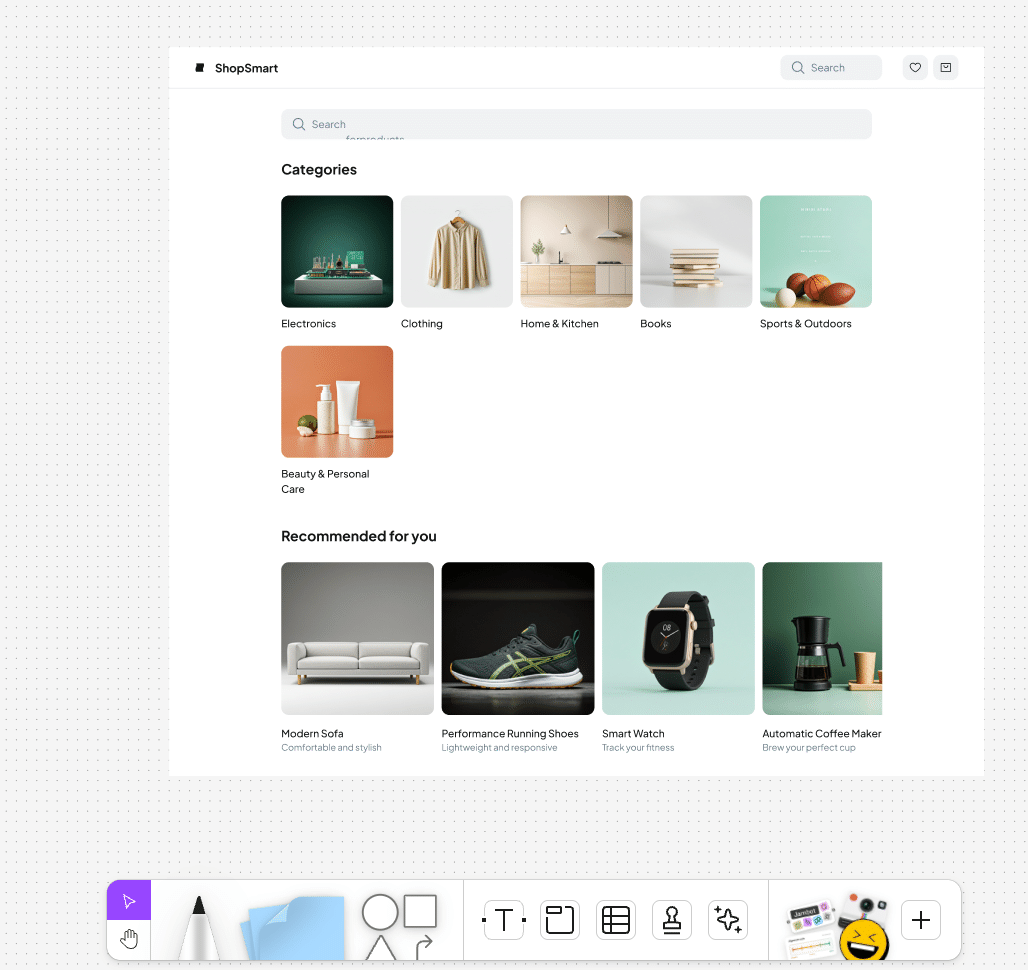Select the Comfortable and stylish subtitle
Screen dimensions: 1028x970
pos(331,748)
